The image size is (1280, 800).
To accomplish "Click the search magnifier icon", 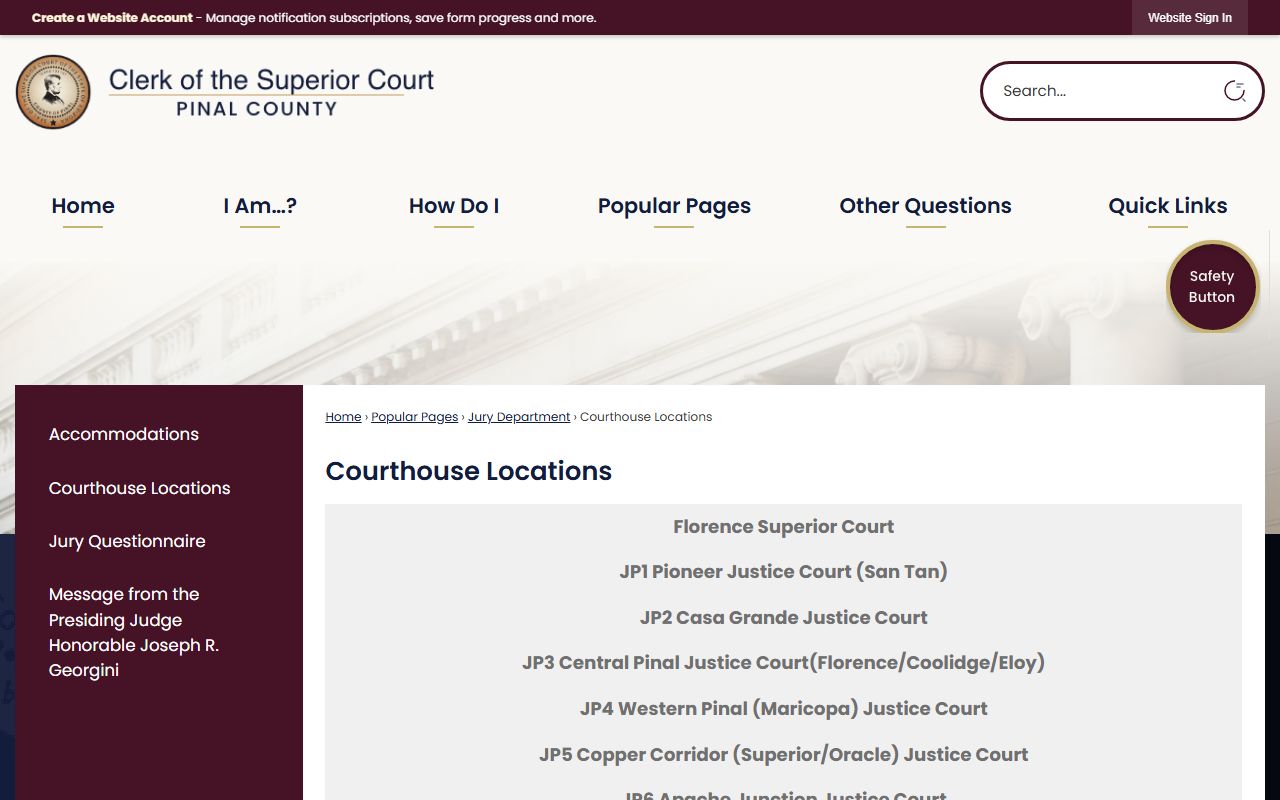I will [x=1235, y=91].
